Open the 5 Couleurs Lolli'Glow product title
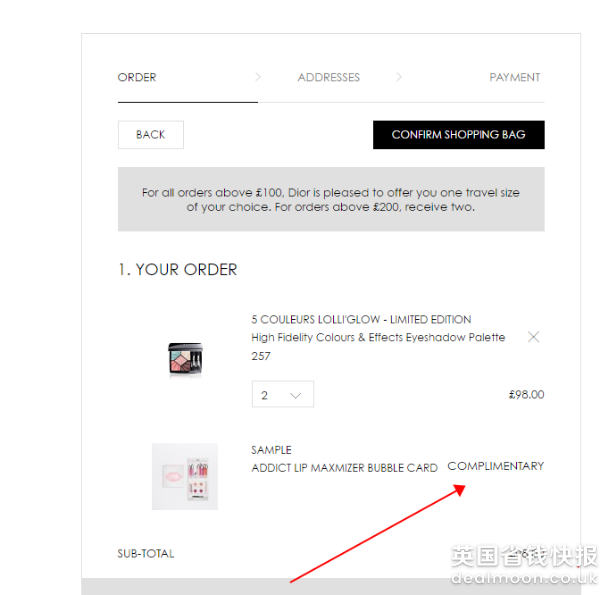The width and height of the screenshot is (600, 595). 361,320
